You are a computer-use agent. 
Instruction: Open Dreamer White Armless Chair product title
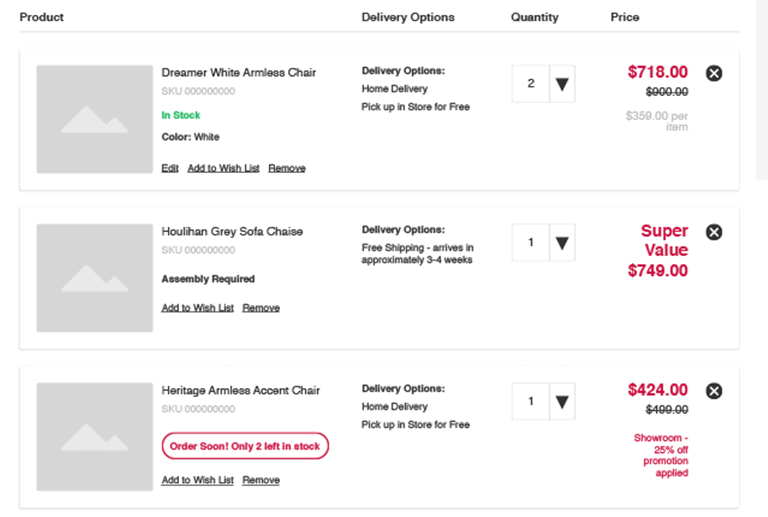coord(239,73)
